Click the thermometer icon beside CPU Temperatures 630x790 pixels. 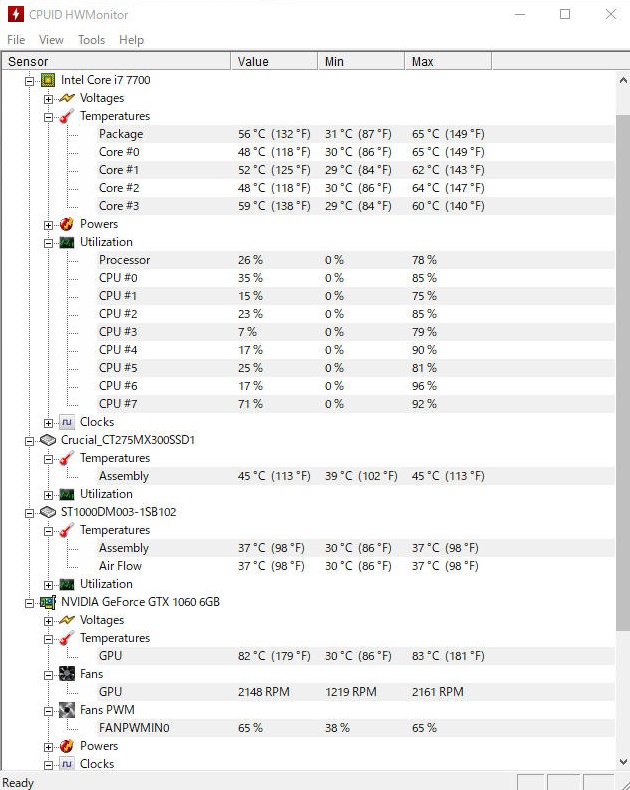[67, 116]
